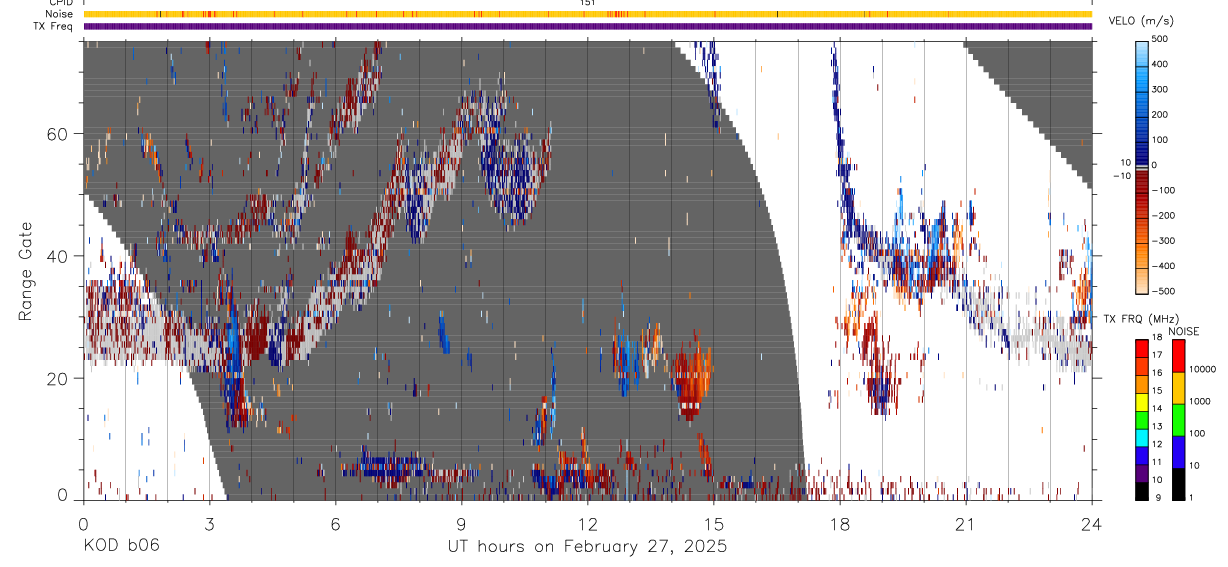Click the '10000' noise scale value
1228x567 pixels.
1203,370
